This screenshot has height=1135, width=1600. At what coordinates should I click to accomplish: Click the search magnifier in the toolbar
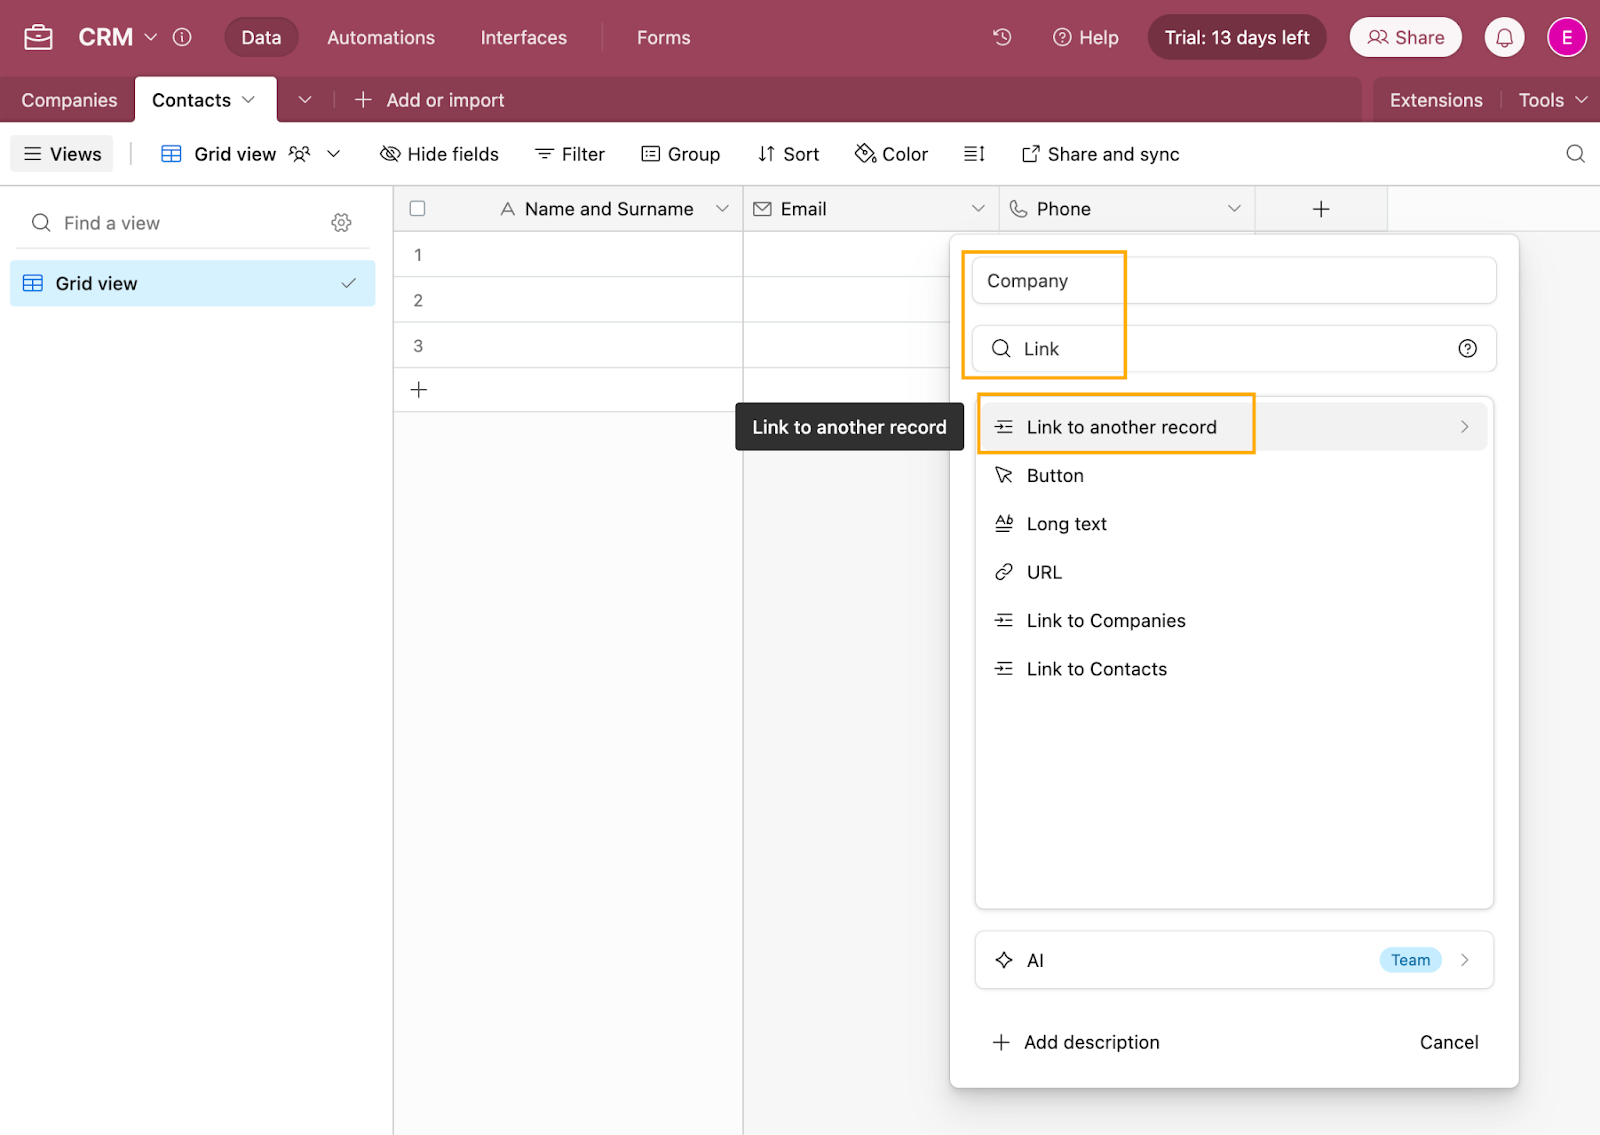pos(1575,154)
